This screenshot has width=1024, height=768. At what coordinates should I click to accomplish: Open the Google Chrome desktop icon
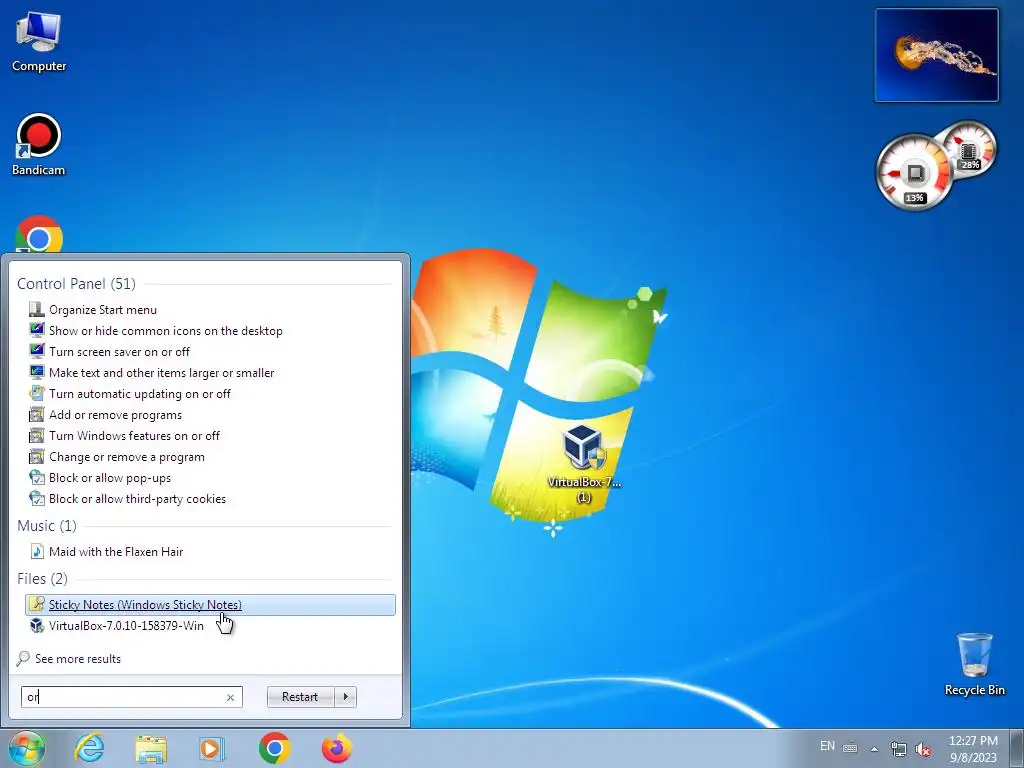click(x=39, y=235)
